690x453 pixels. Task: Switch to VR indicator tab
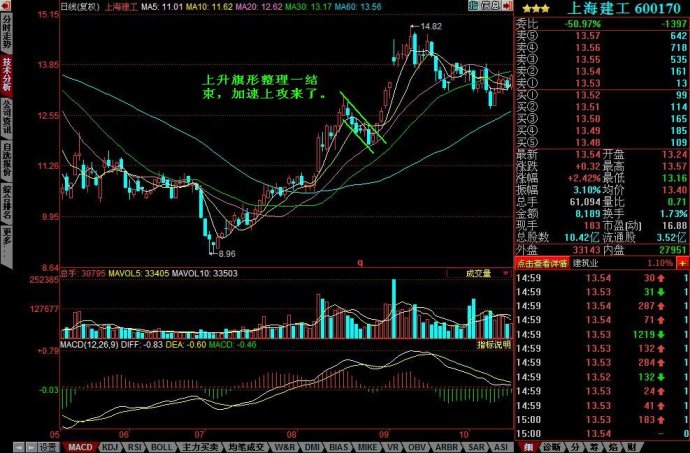[x=392, y=448]
